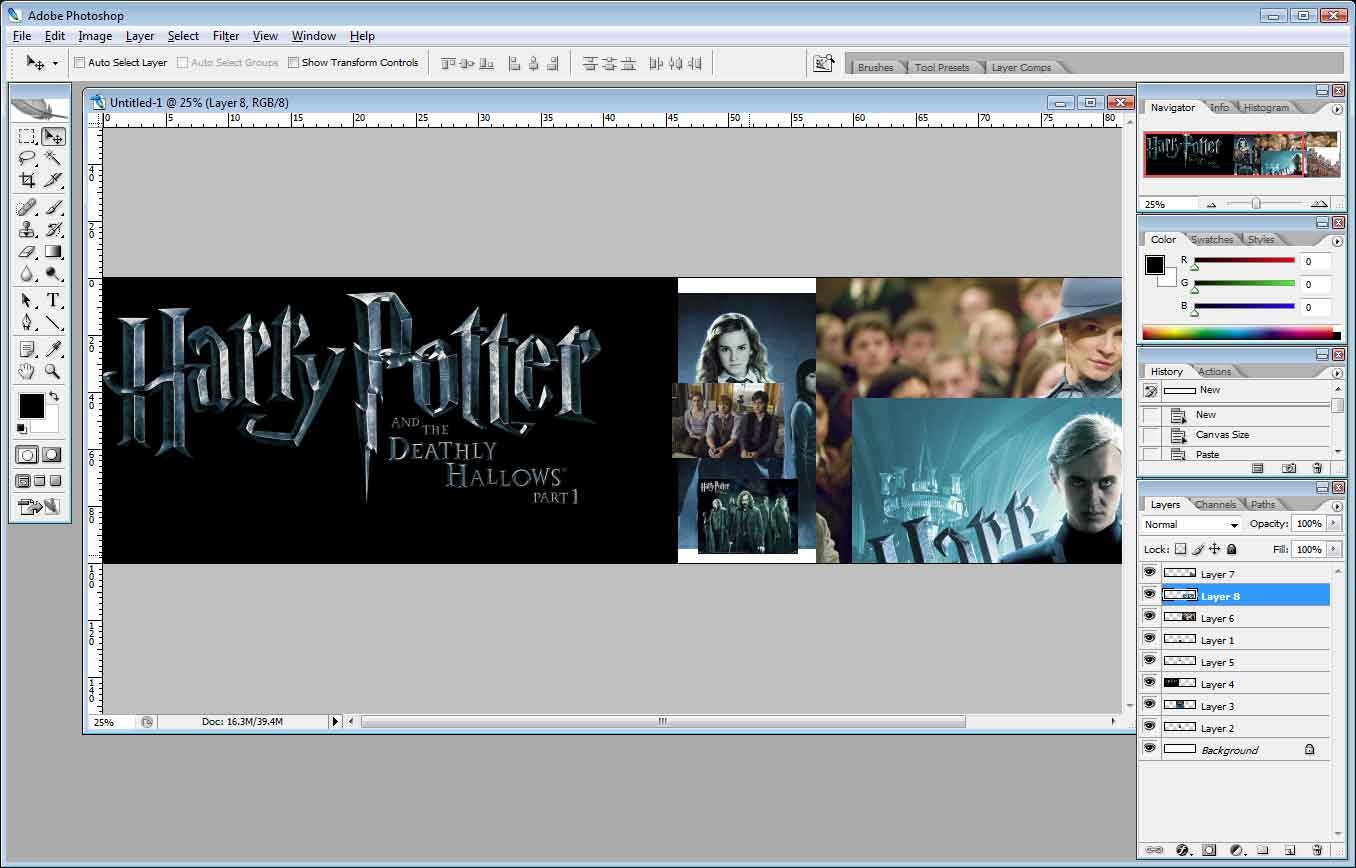Switch to the Channels tab
1356x868 pixels.
coord(1215,505)
